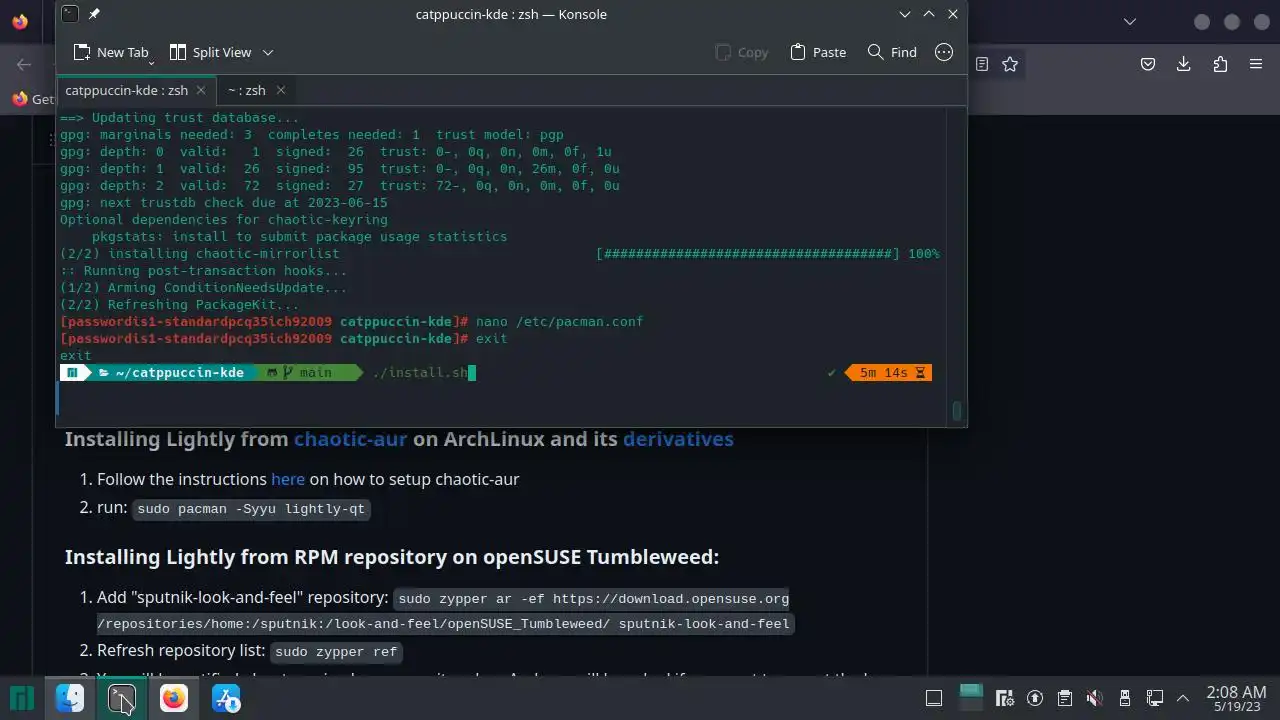Screen dimensions: 1280x720
Task: Open the chaotic-aur link in Firefox page
Action: click(x=350, y=439)
